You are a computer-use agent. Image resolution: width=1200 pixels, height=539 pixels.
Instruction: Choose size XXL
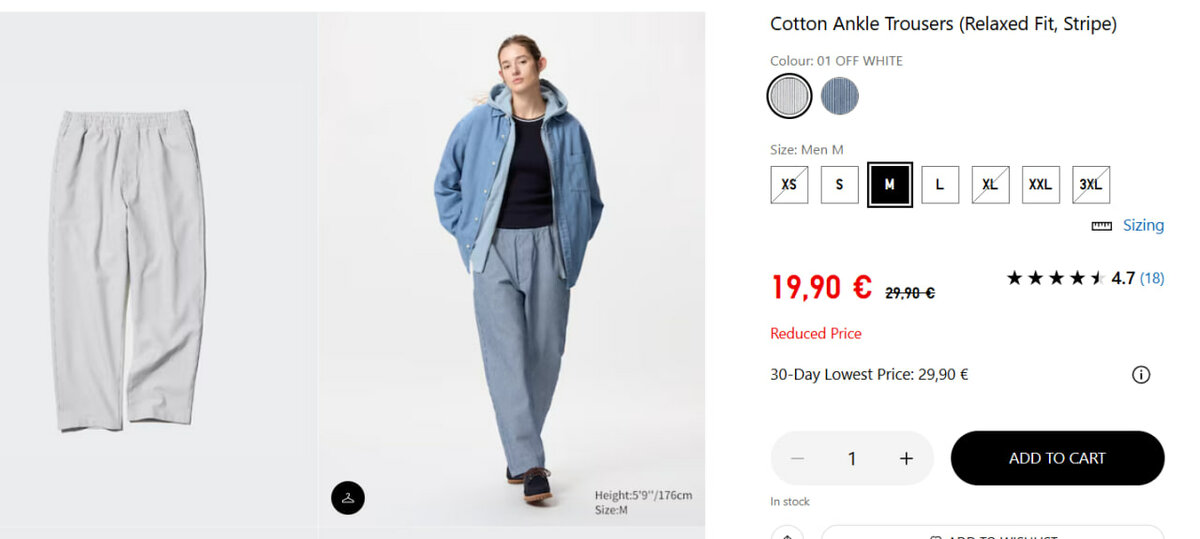coord(1041,185)
